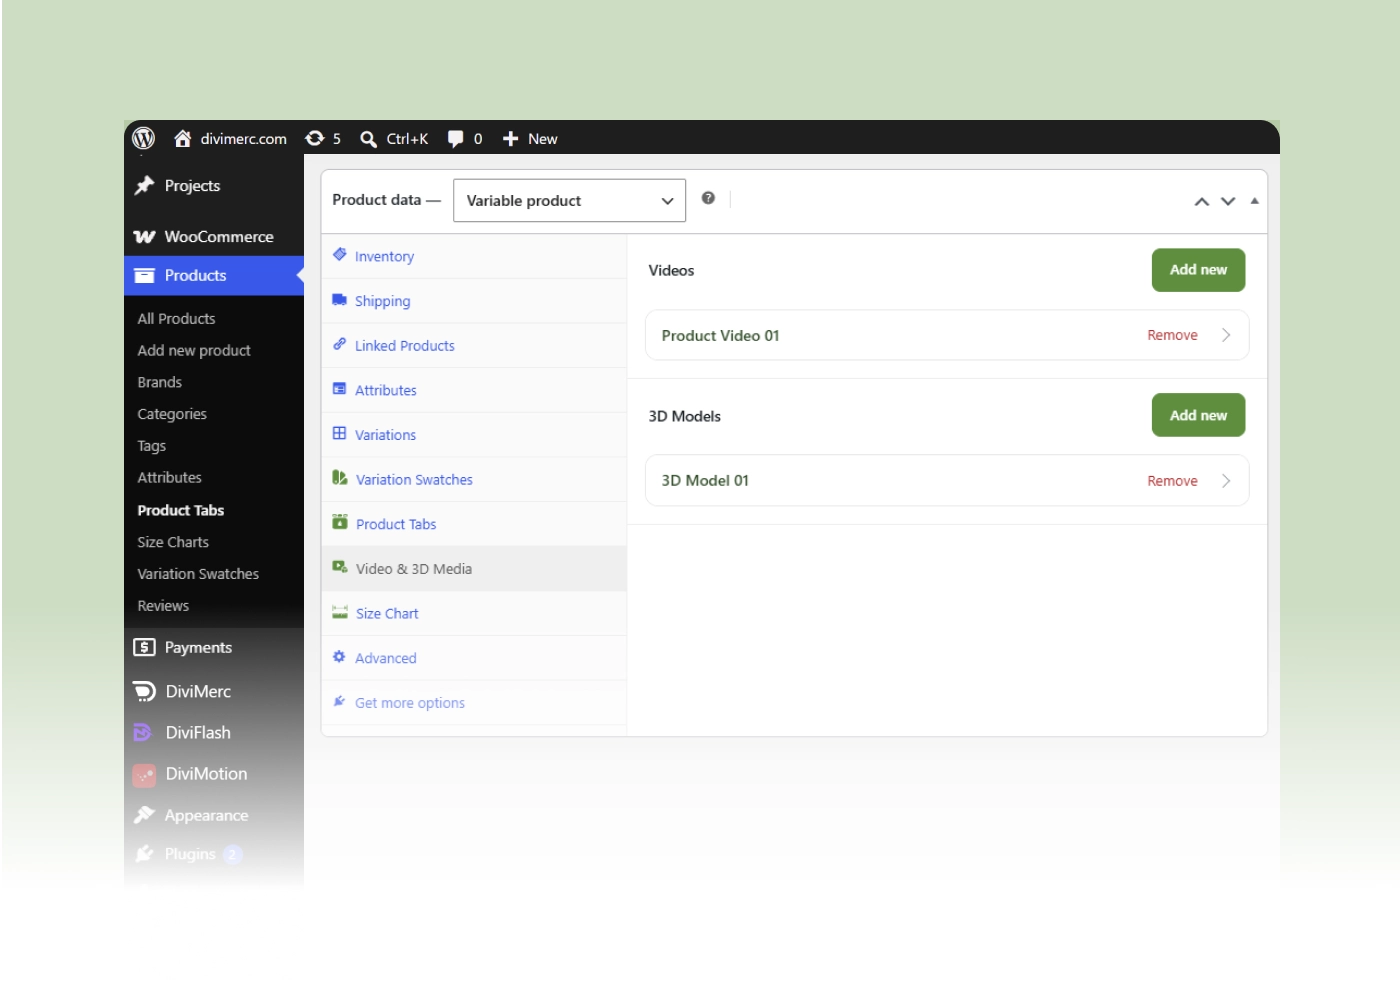Screen dimensions: 1400x1004
Task: Move Product data panel up
Action: [x=1202, y=201]
